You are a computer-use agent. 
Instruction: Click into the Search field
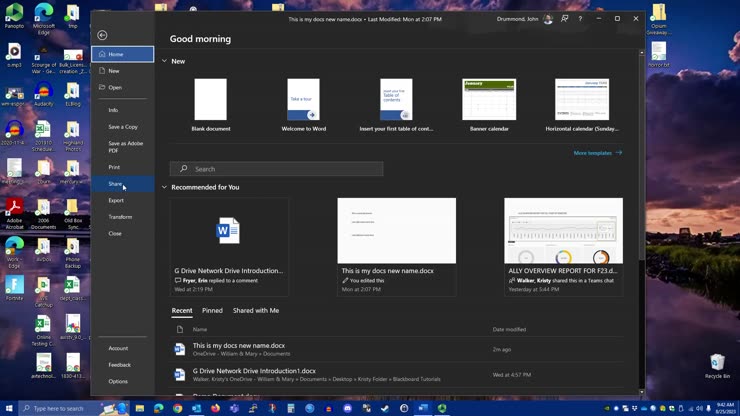pos(277,169)
